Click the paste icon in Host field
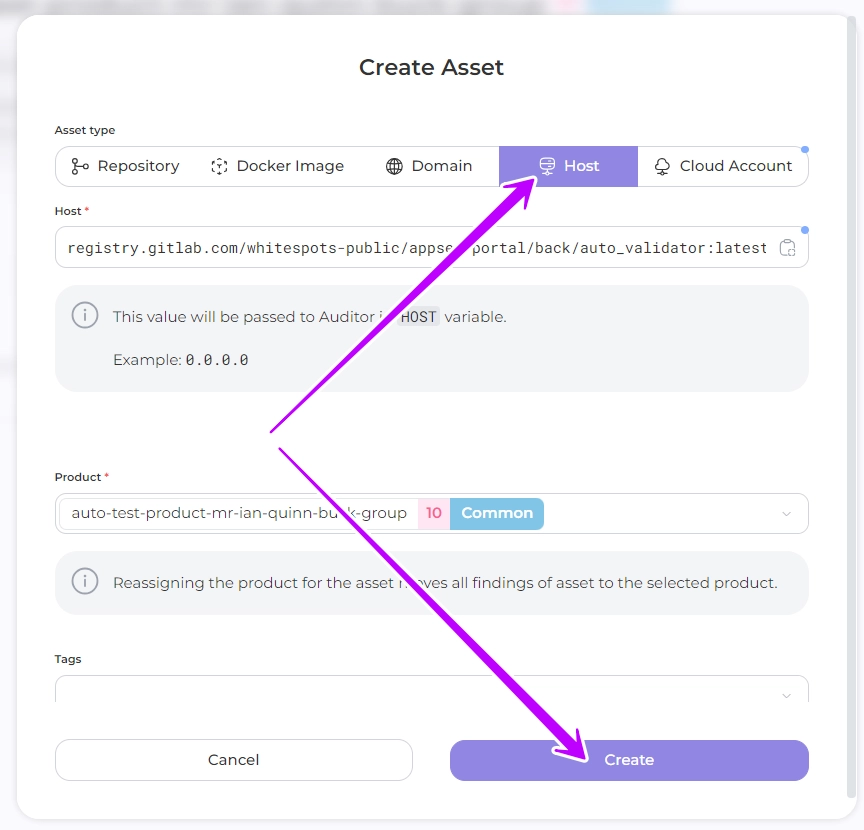 [x=787, y=248]
